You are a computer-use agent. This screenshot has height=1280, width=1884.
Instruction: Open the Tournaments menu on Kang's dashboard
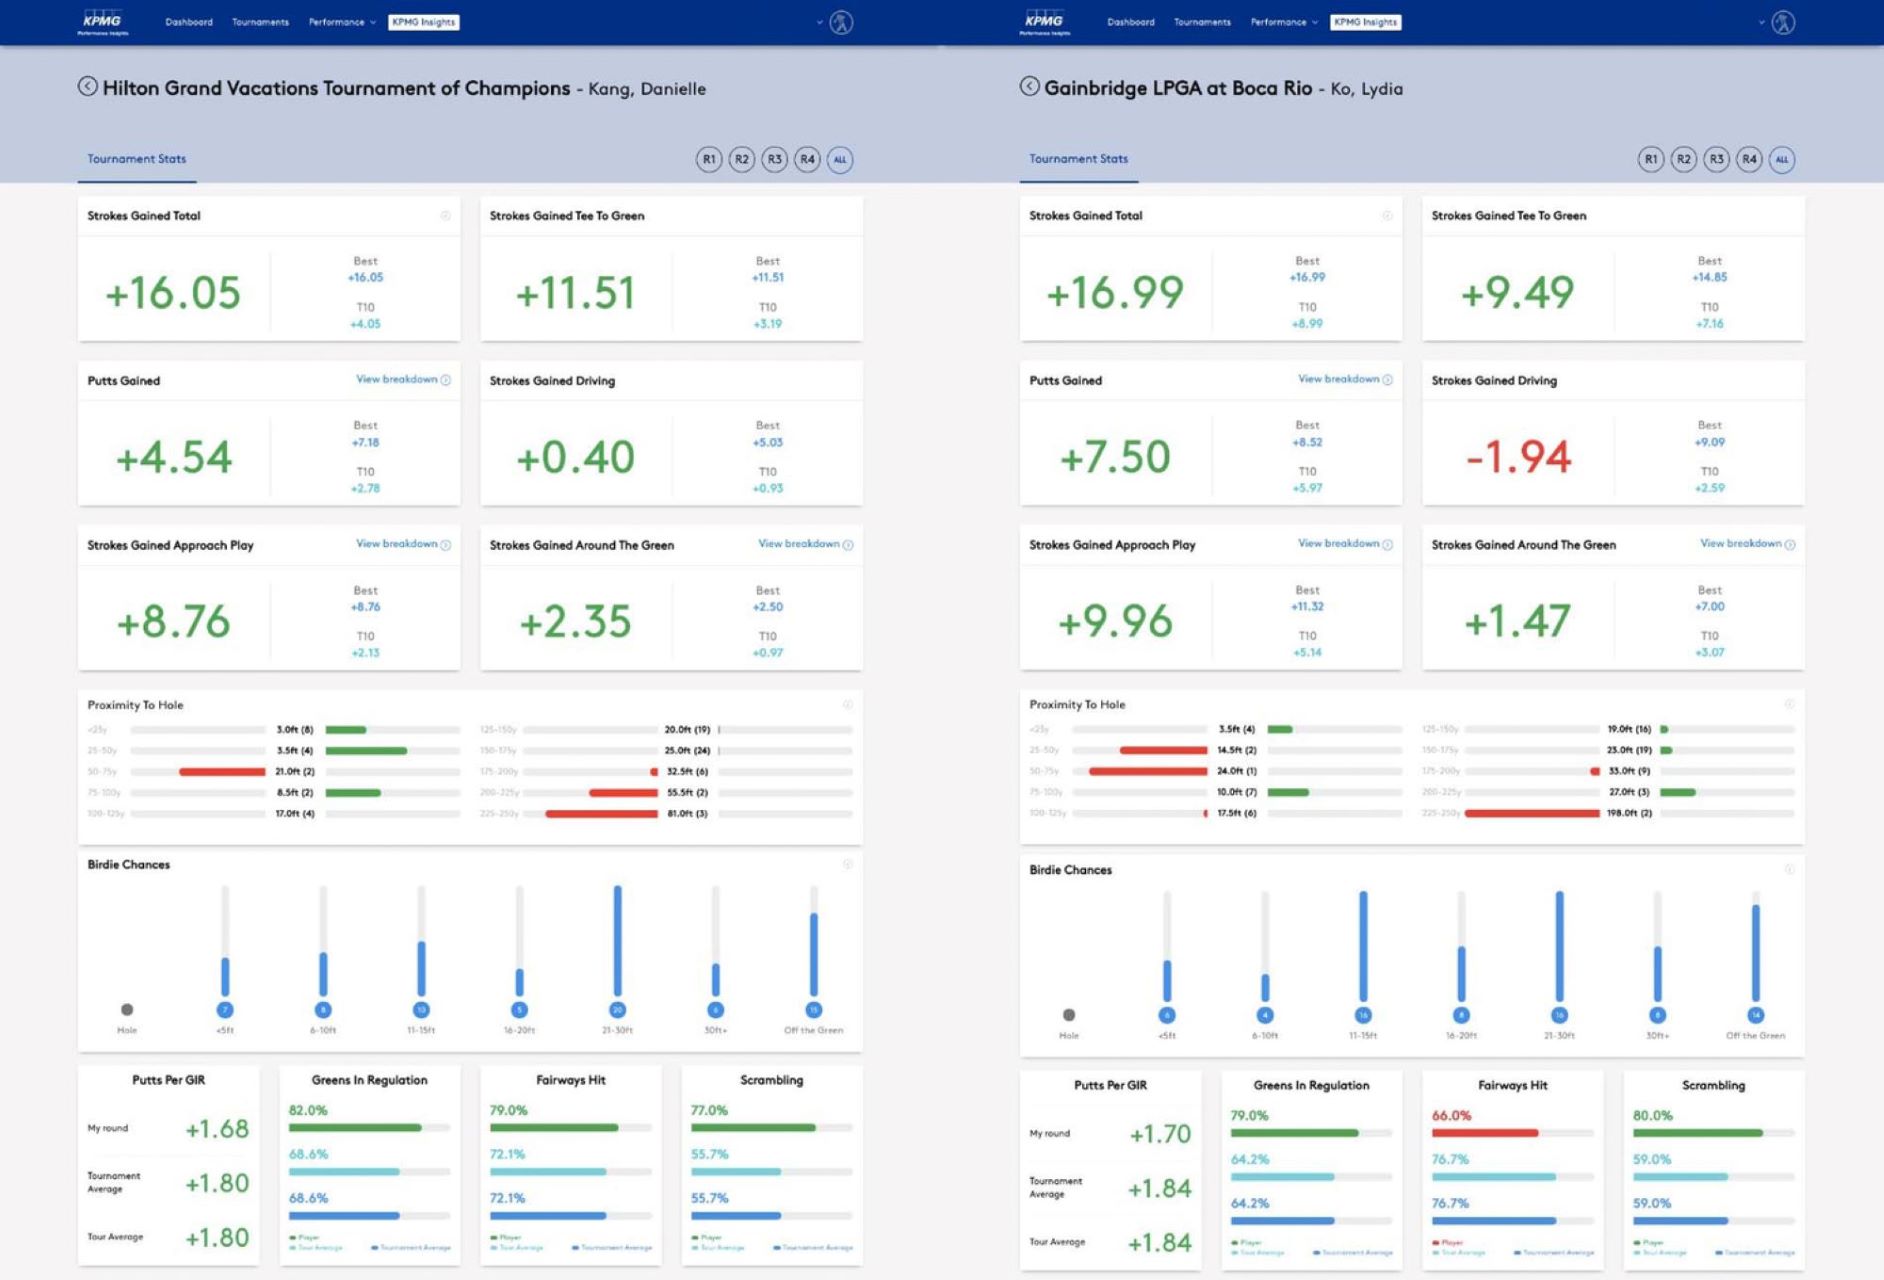point(260,22)
